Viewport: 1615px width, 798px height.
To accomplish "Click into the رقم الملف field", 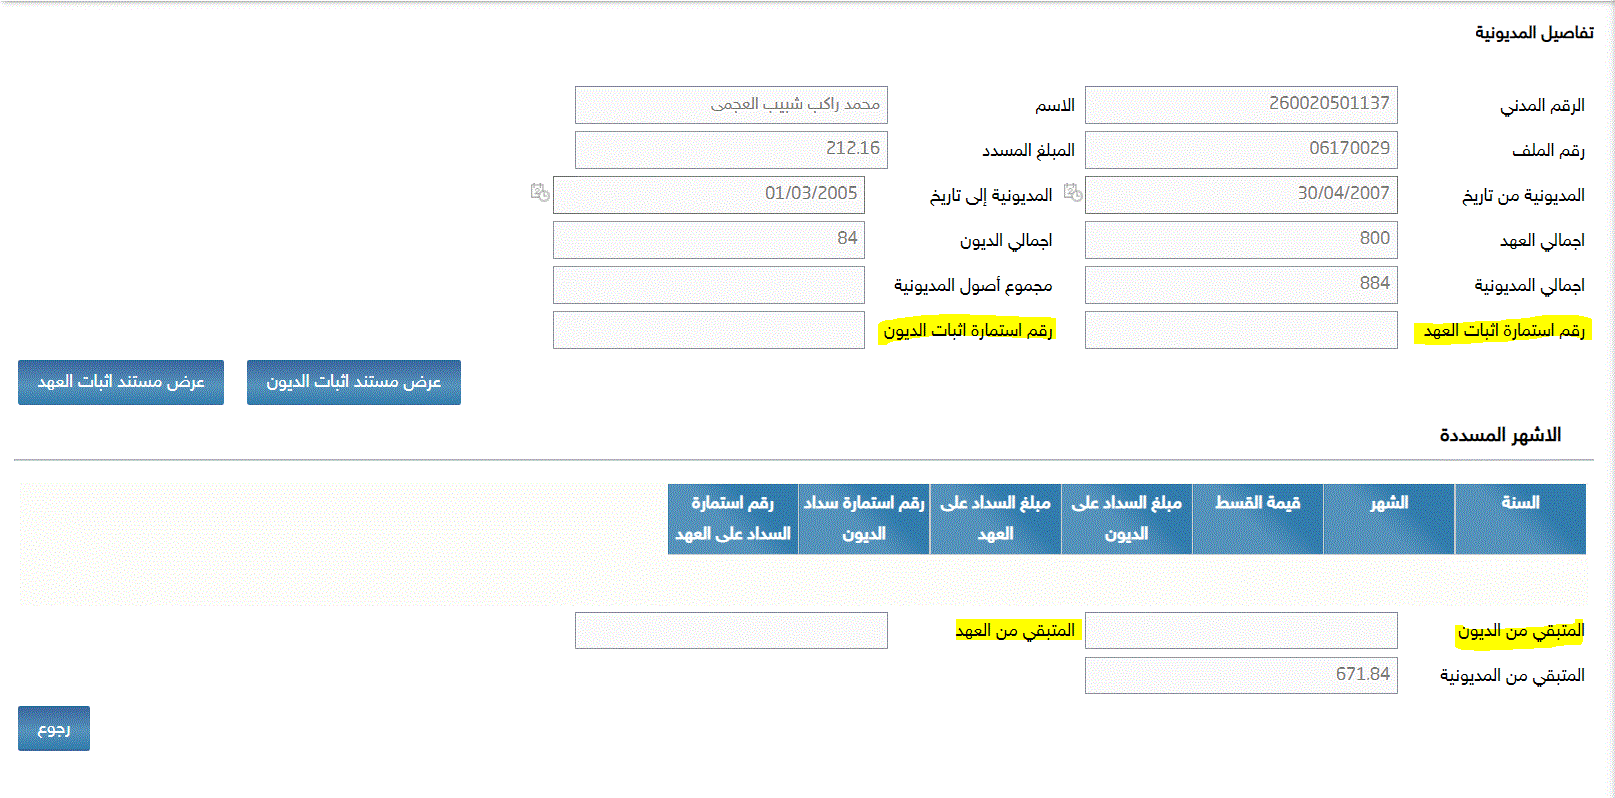I will tap(1241, 149).
